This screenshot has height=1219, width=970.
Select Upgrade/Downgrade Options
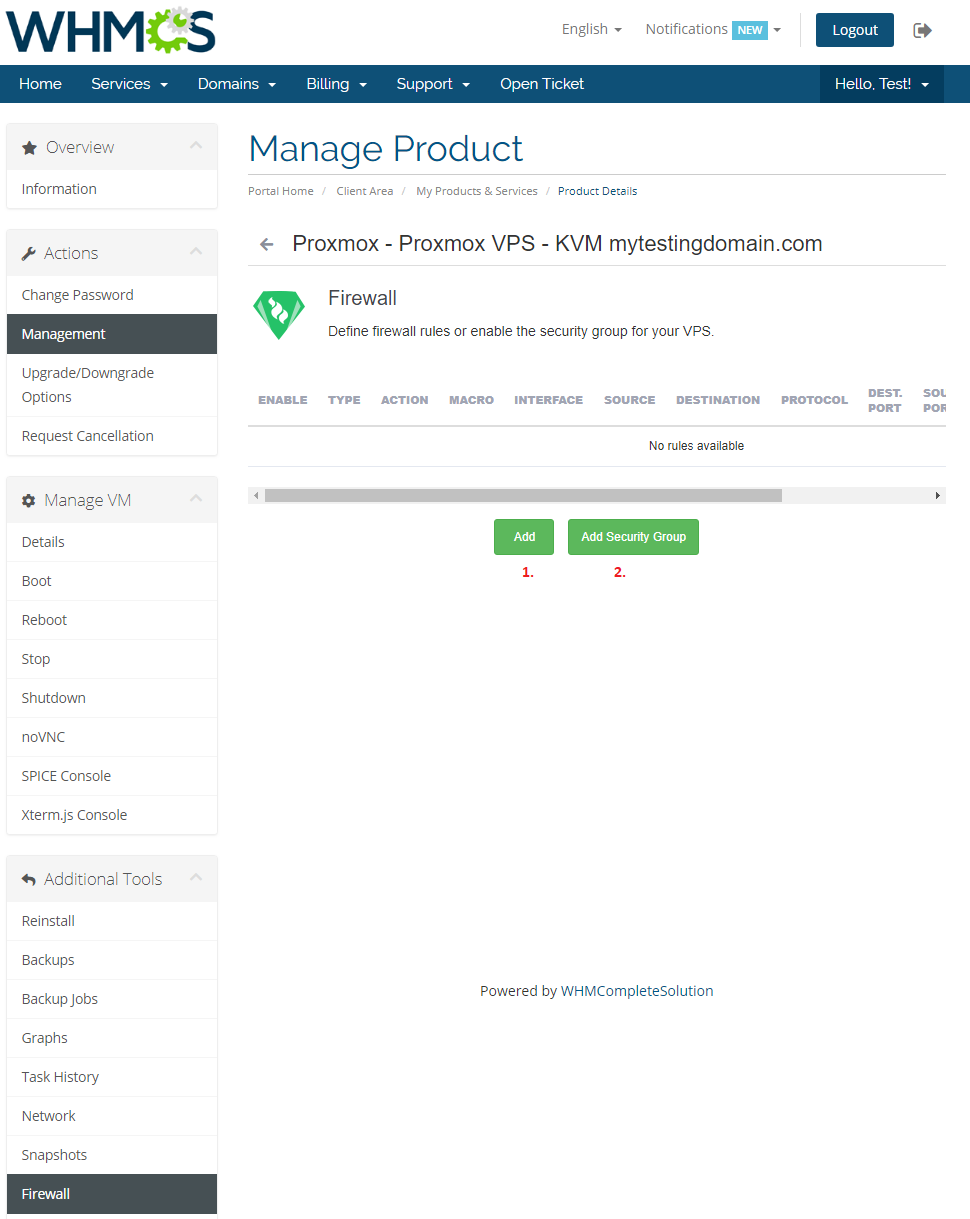point(112,385)
